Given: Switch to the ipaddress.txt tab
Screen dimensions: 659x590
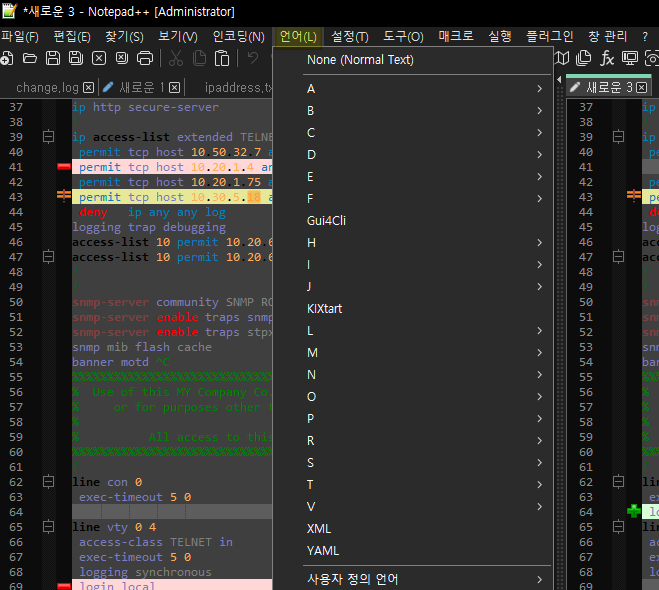Looking at the screenshot, I should 238,87.
